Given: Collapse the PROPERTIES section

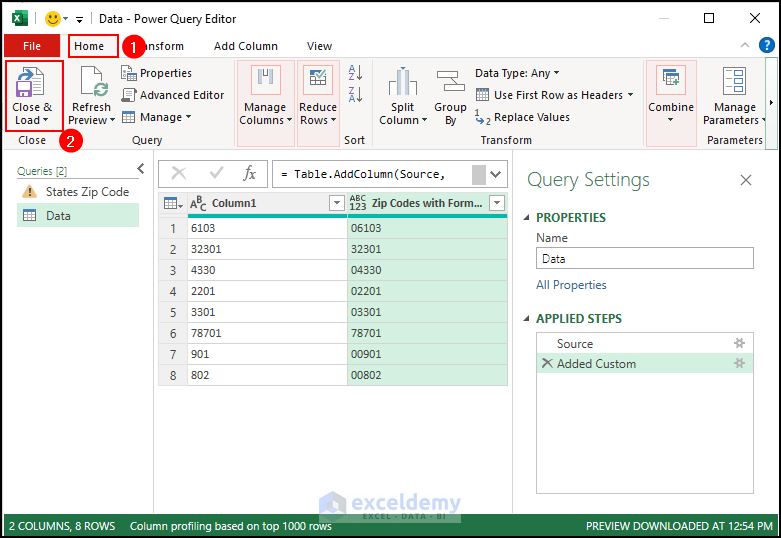Looking at the screenshot, I should point(526,218).
